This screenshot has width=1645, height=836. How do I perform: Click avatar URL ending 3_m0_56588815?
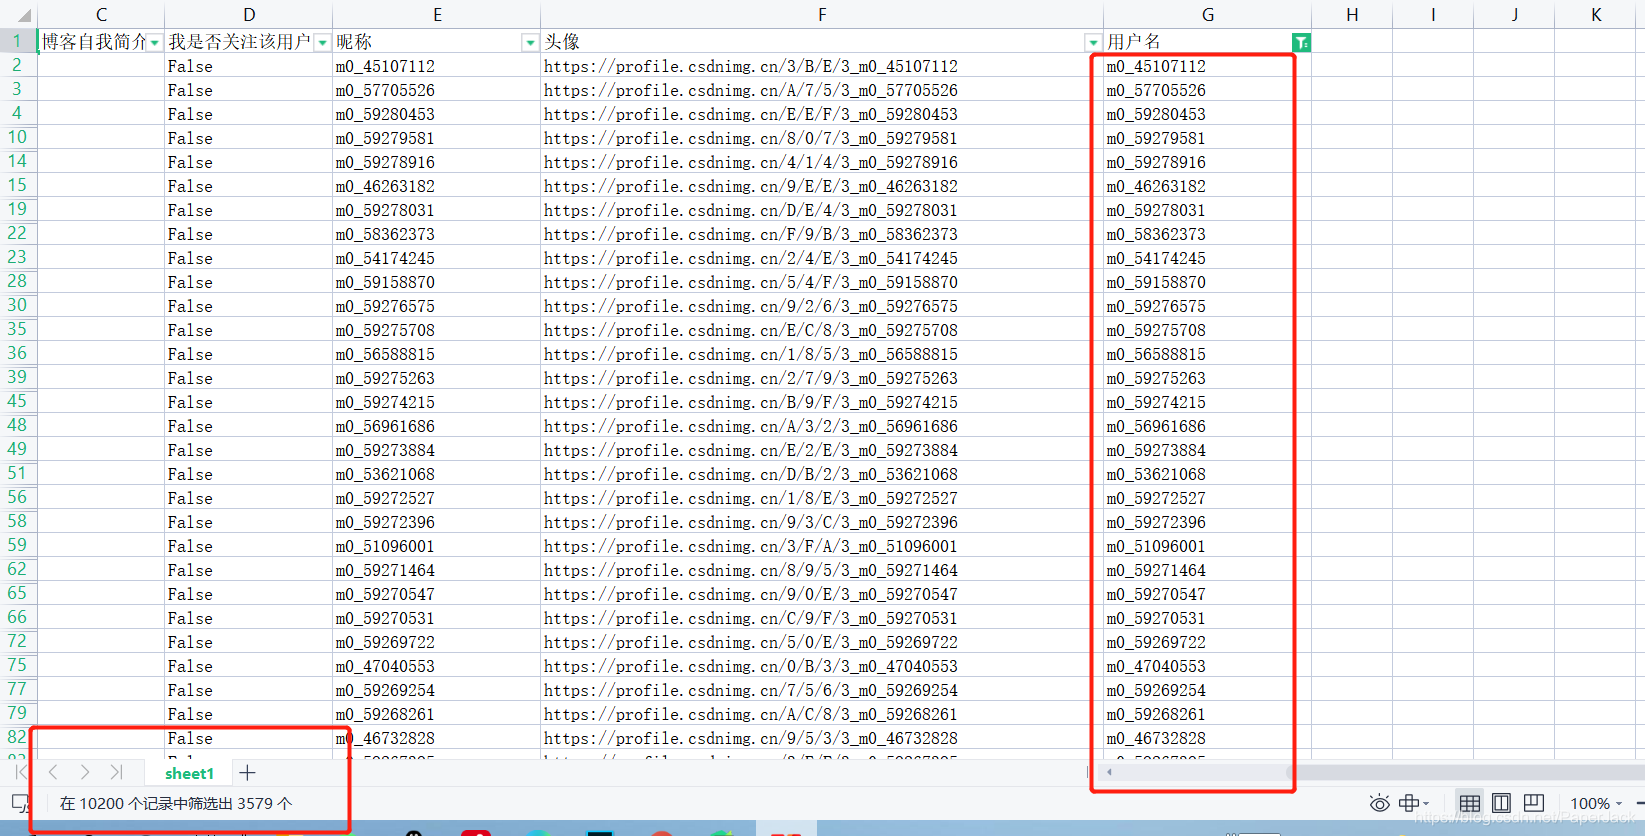click(821, 354)
